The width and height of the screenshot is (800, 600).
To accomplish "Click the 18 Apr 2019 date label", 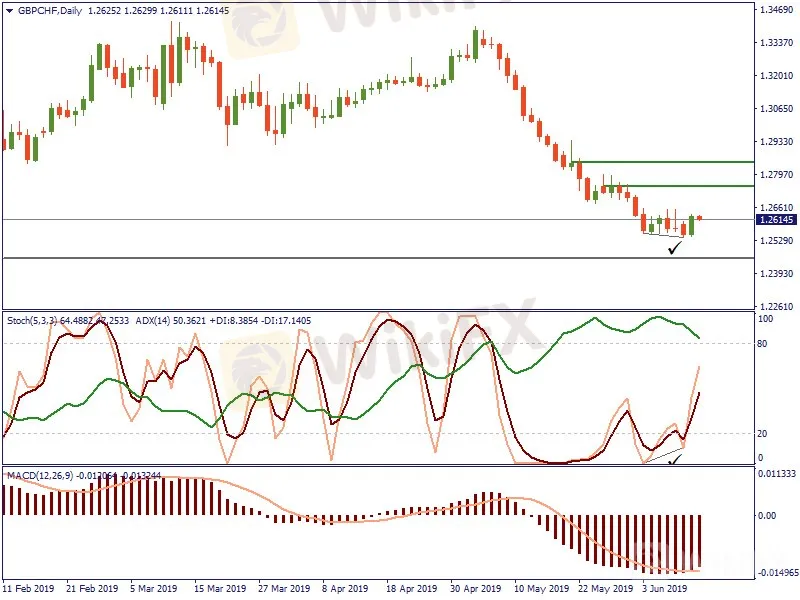I will [412, 588].
